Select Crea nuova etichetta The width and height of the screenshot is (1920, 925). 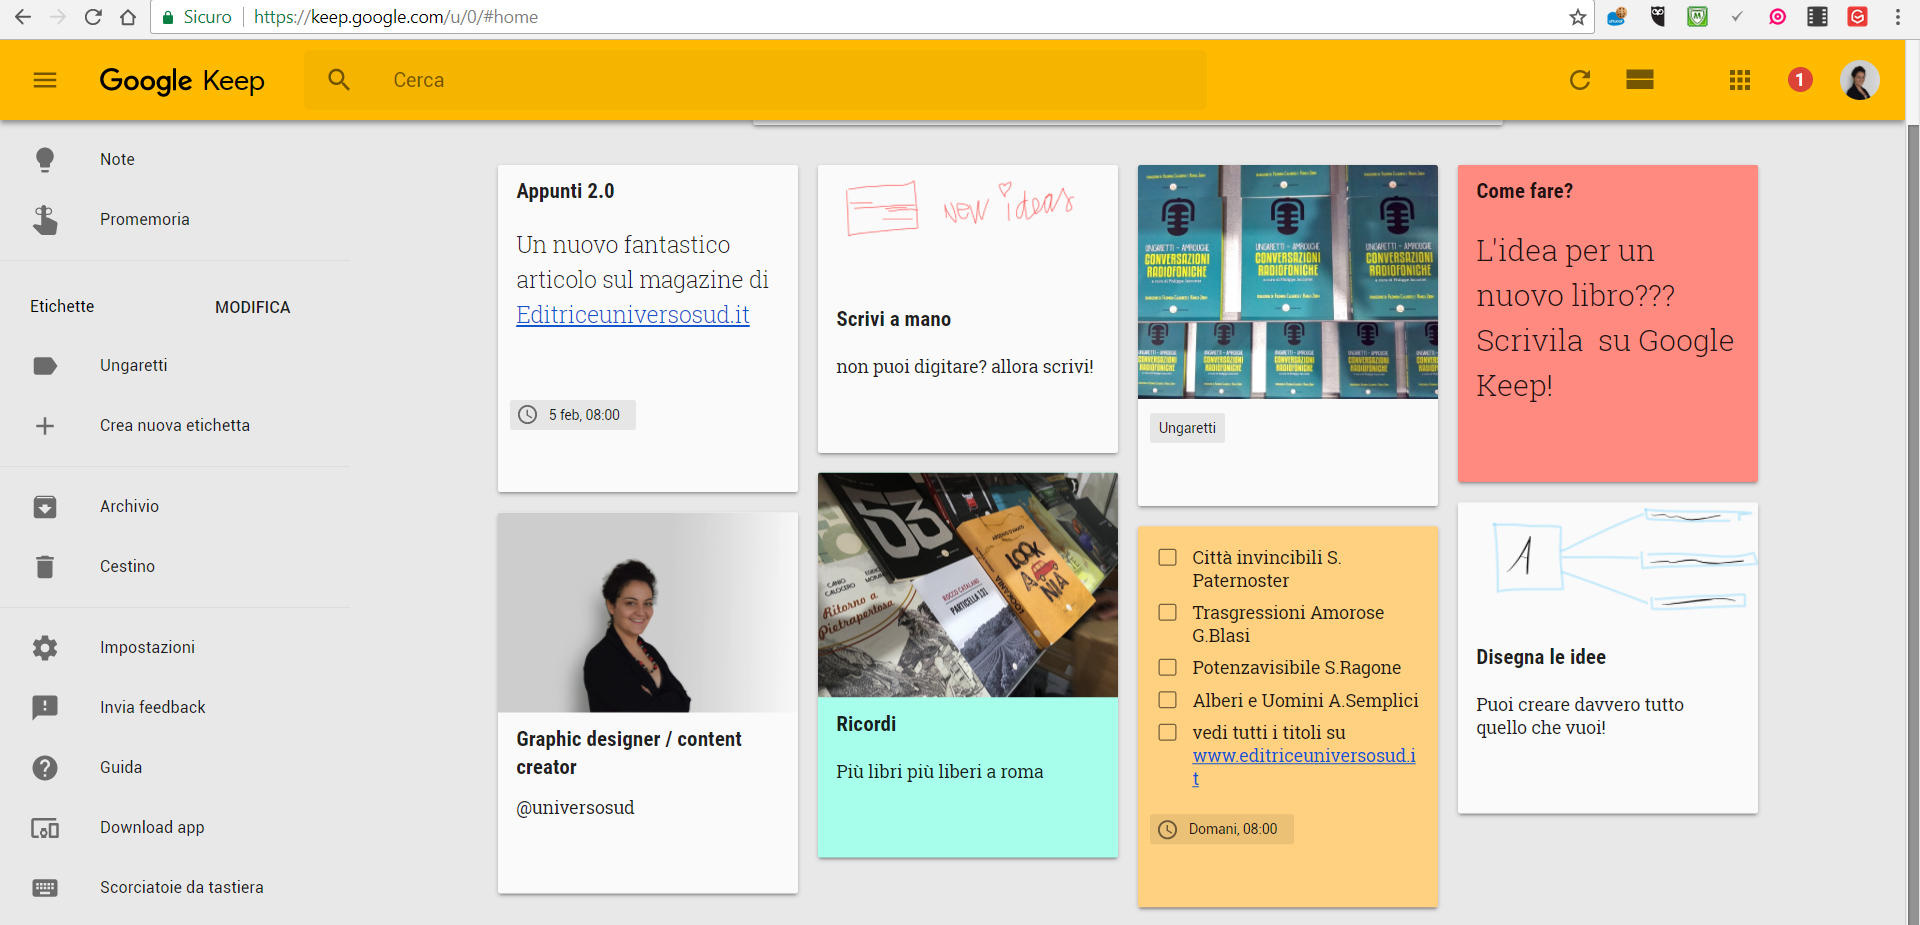175,426
